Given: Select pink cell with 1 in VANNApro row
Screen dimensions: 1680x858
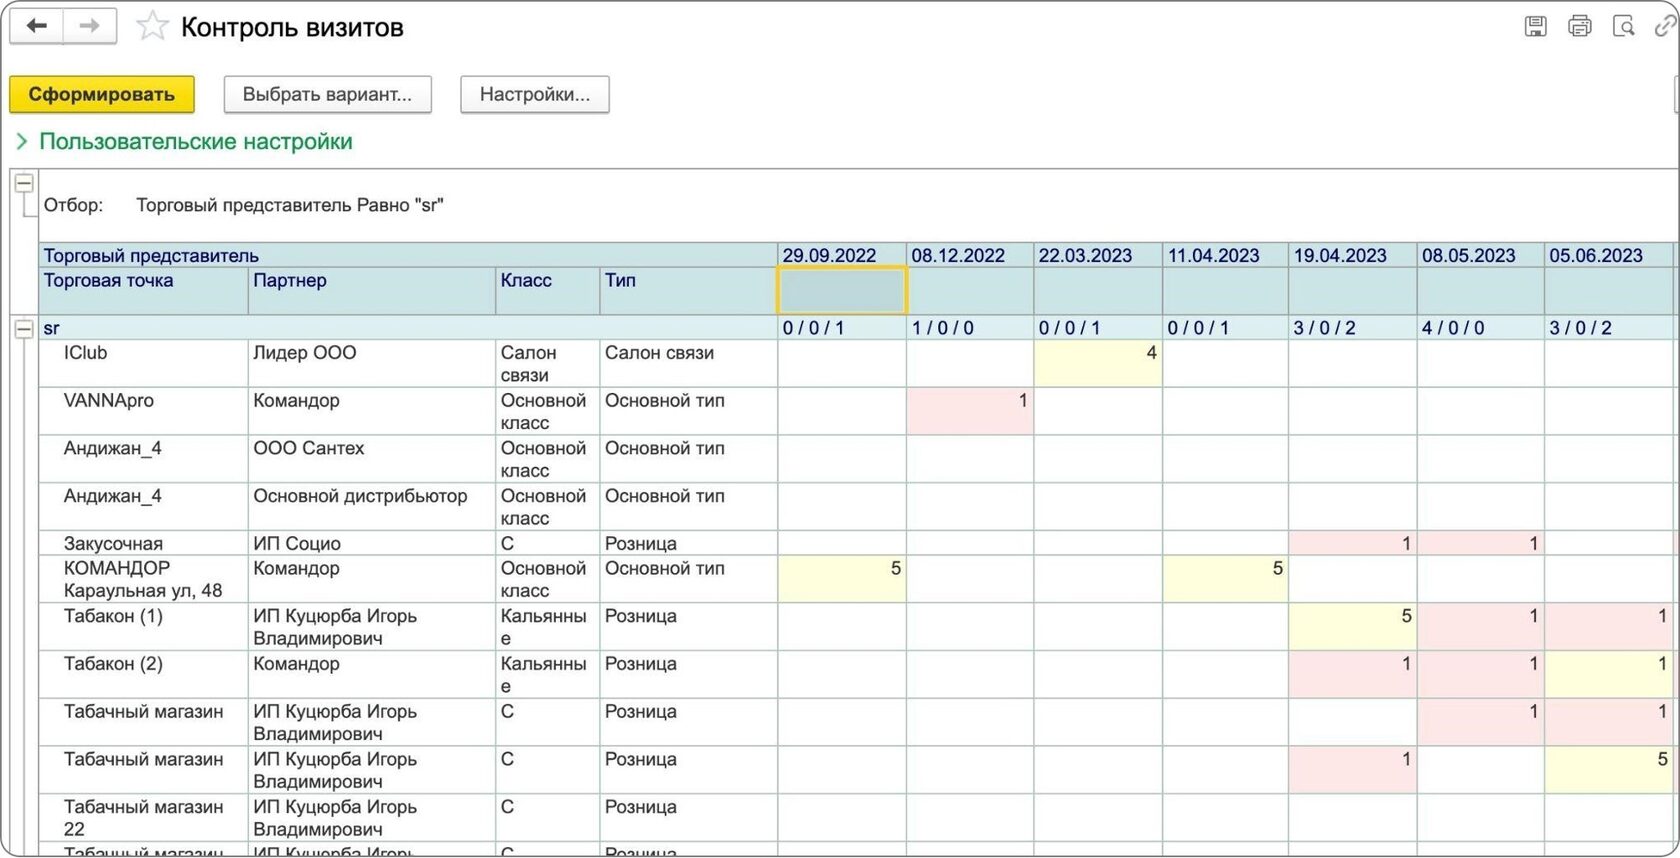Looking at the screenshot, I should [970, 411].
